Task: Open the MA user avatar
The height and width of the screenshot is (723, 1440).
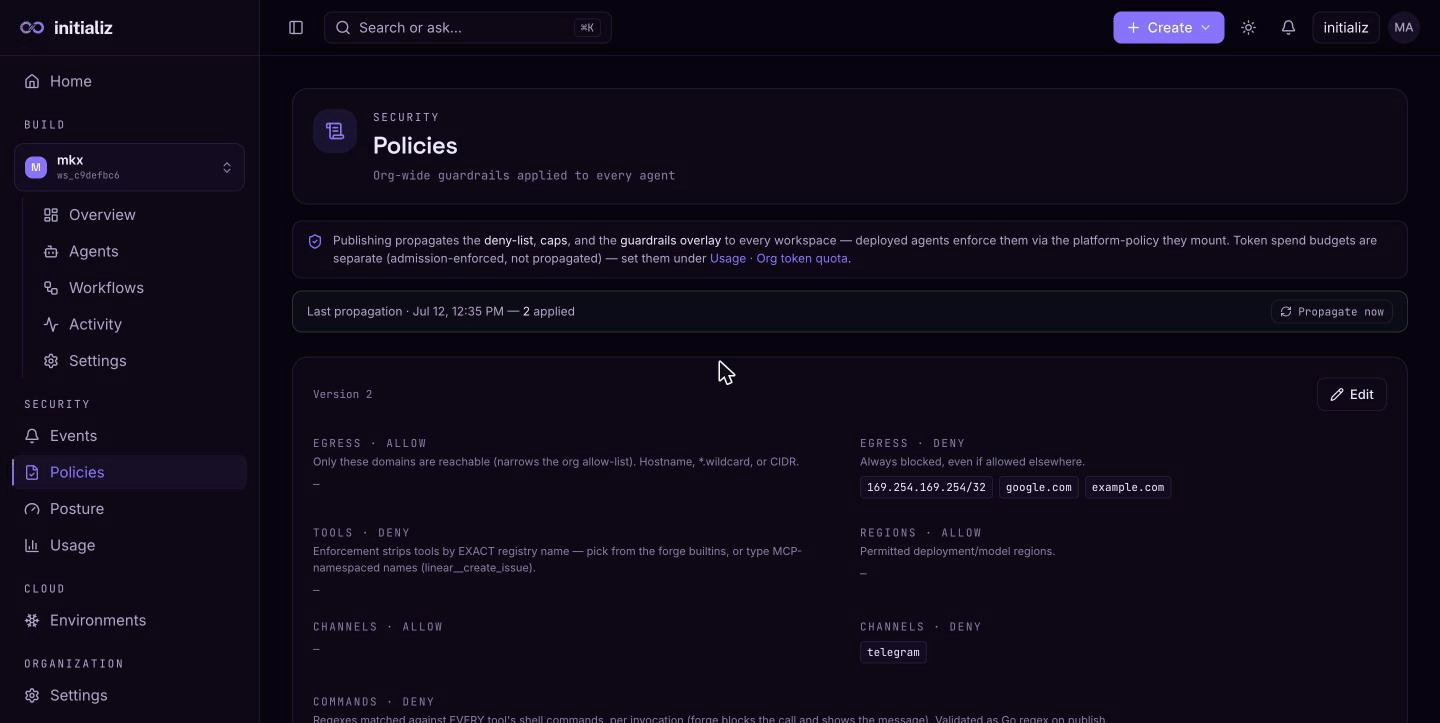Action: click(x=1404, y=28)
